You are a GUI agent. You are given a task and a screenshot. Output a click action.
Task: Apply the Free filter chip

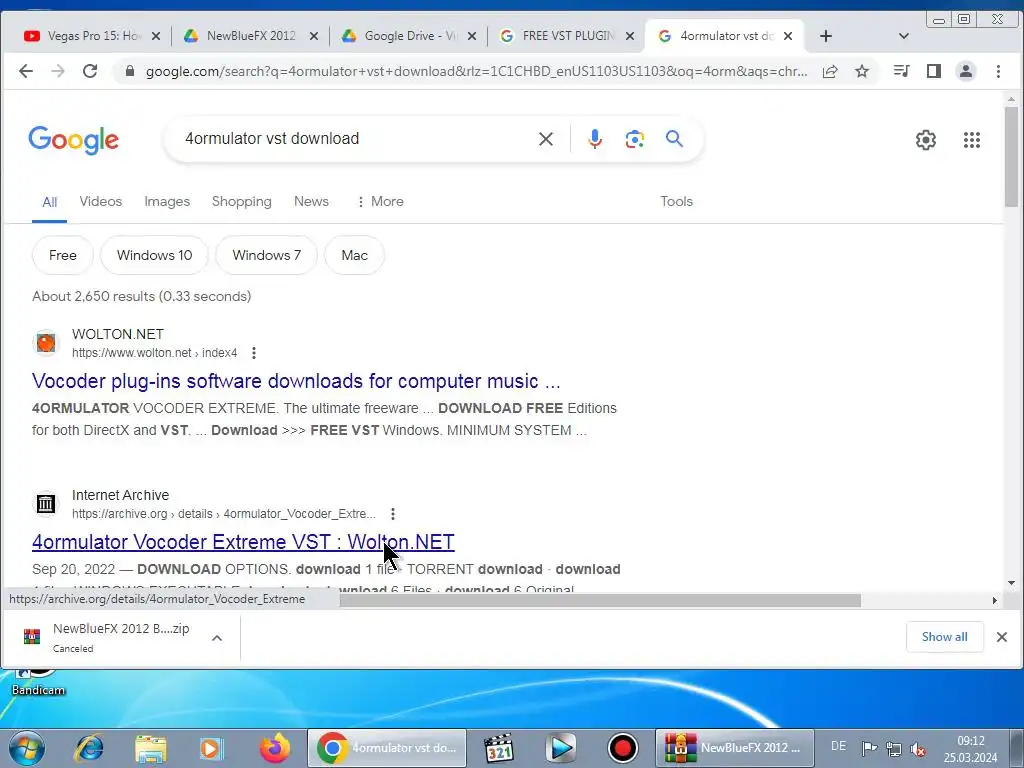pyautogui.click(x=63, y=255)
